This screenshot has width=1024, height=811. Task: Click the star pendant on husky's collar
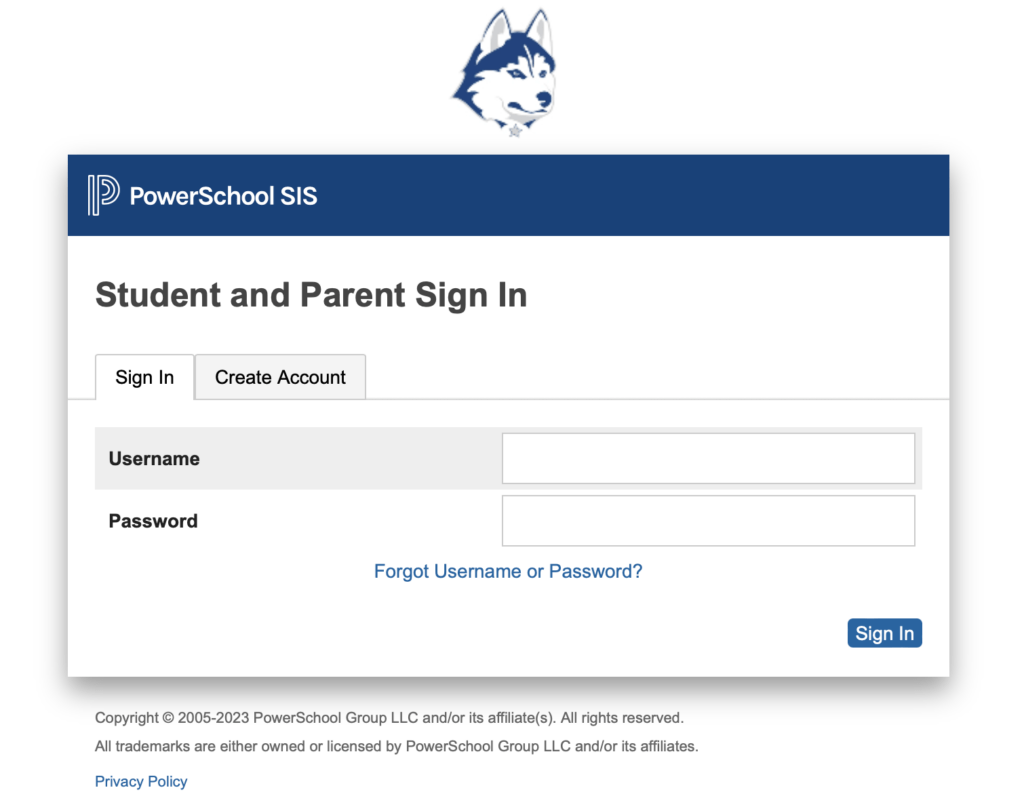tap(515, 131)
